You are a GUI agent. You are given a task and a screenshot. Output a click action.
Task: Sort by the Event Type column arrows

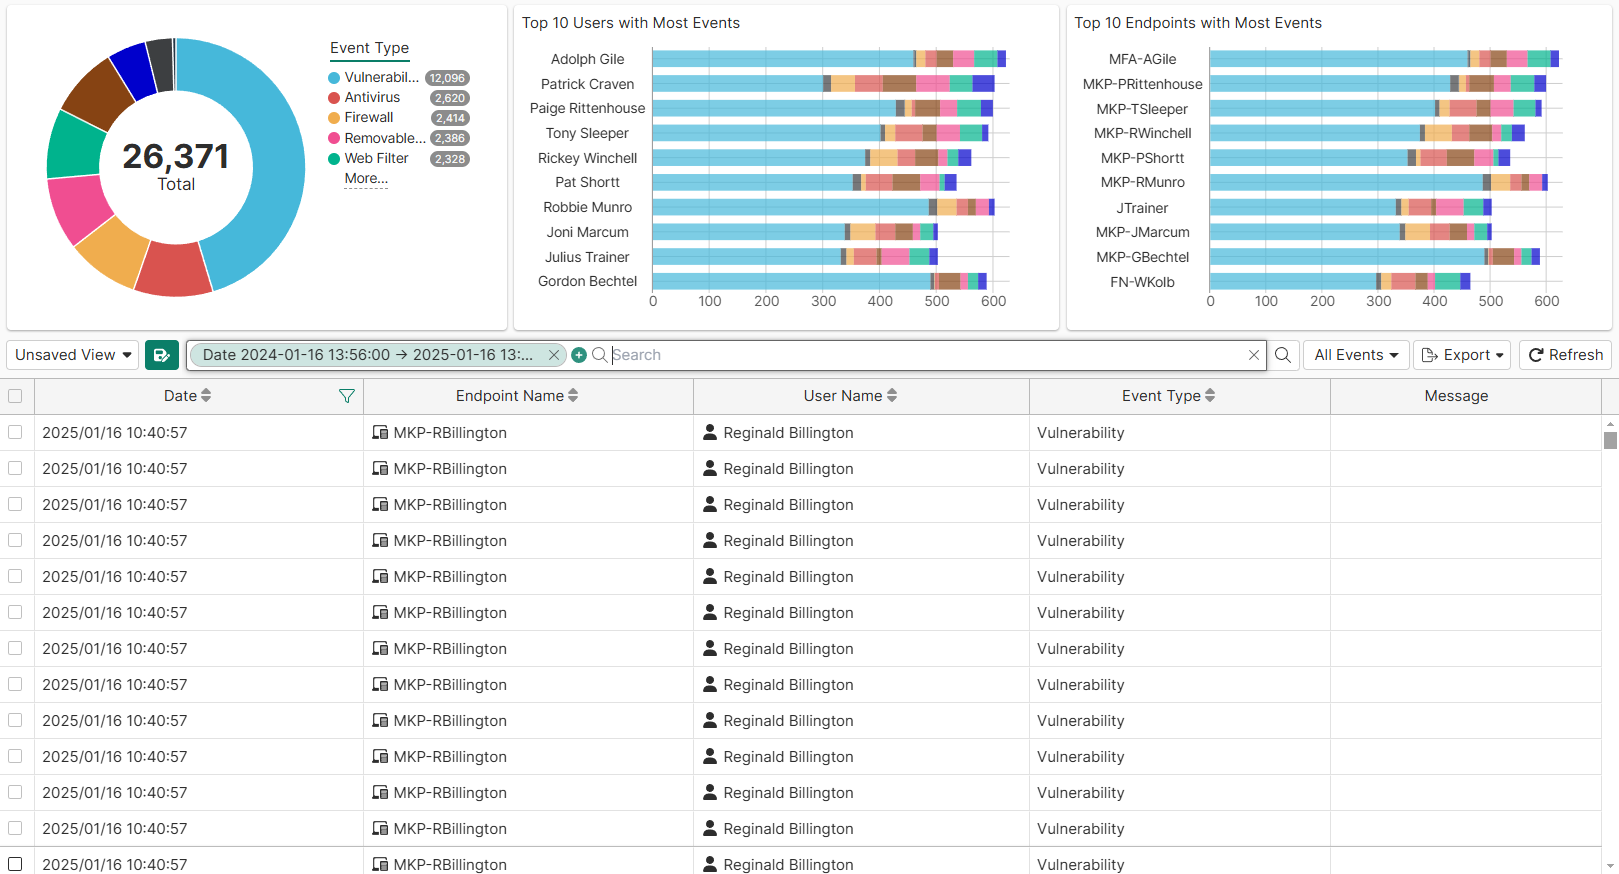pyautogui.click(x=1210, y=396)
